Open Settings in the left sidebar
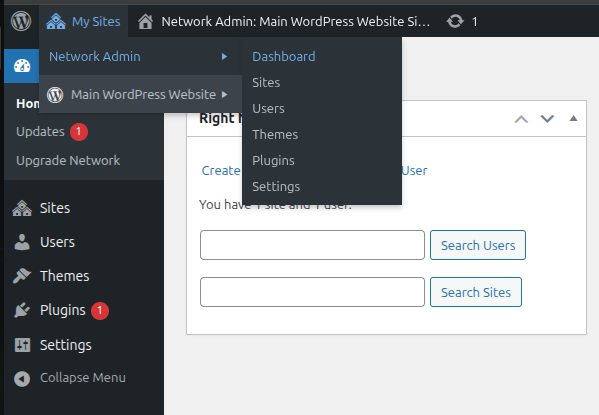 pyautogui.click(x=66, y=345)
